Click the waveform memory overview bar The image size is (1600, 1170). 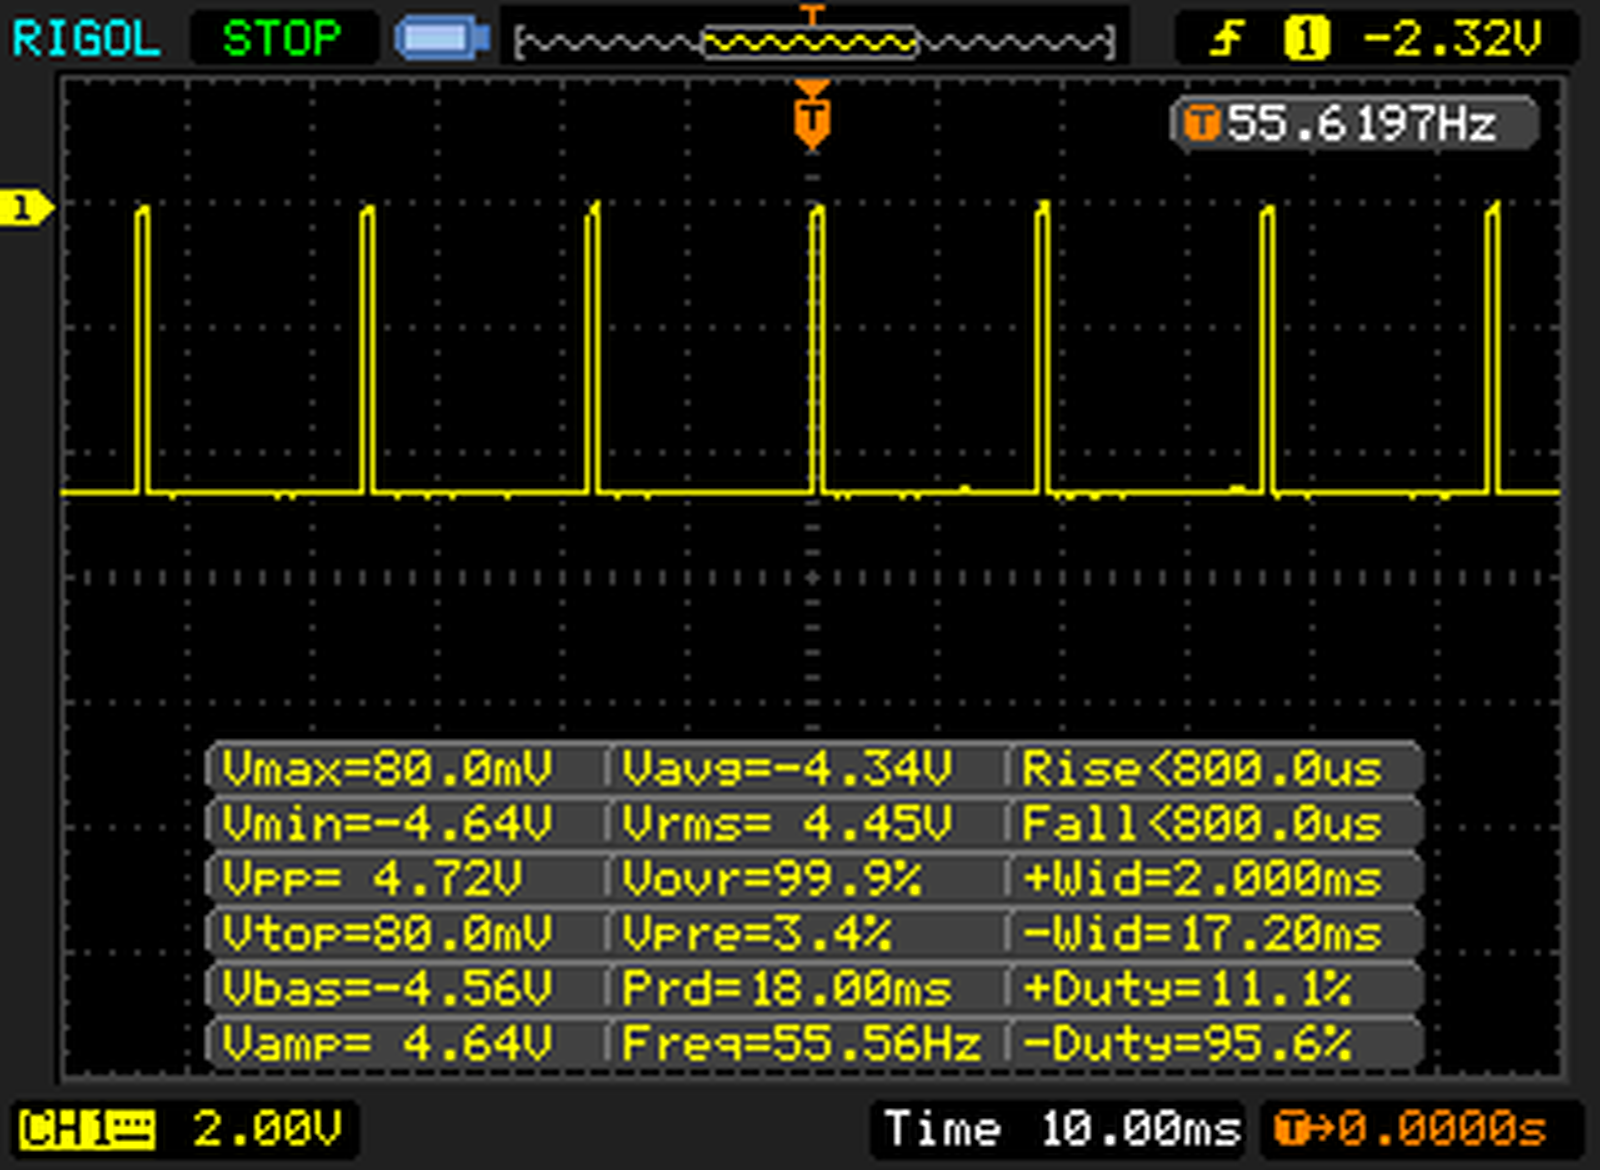click(x=814, y=43)
